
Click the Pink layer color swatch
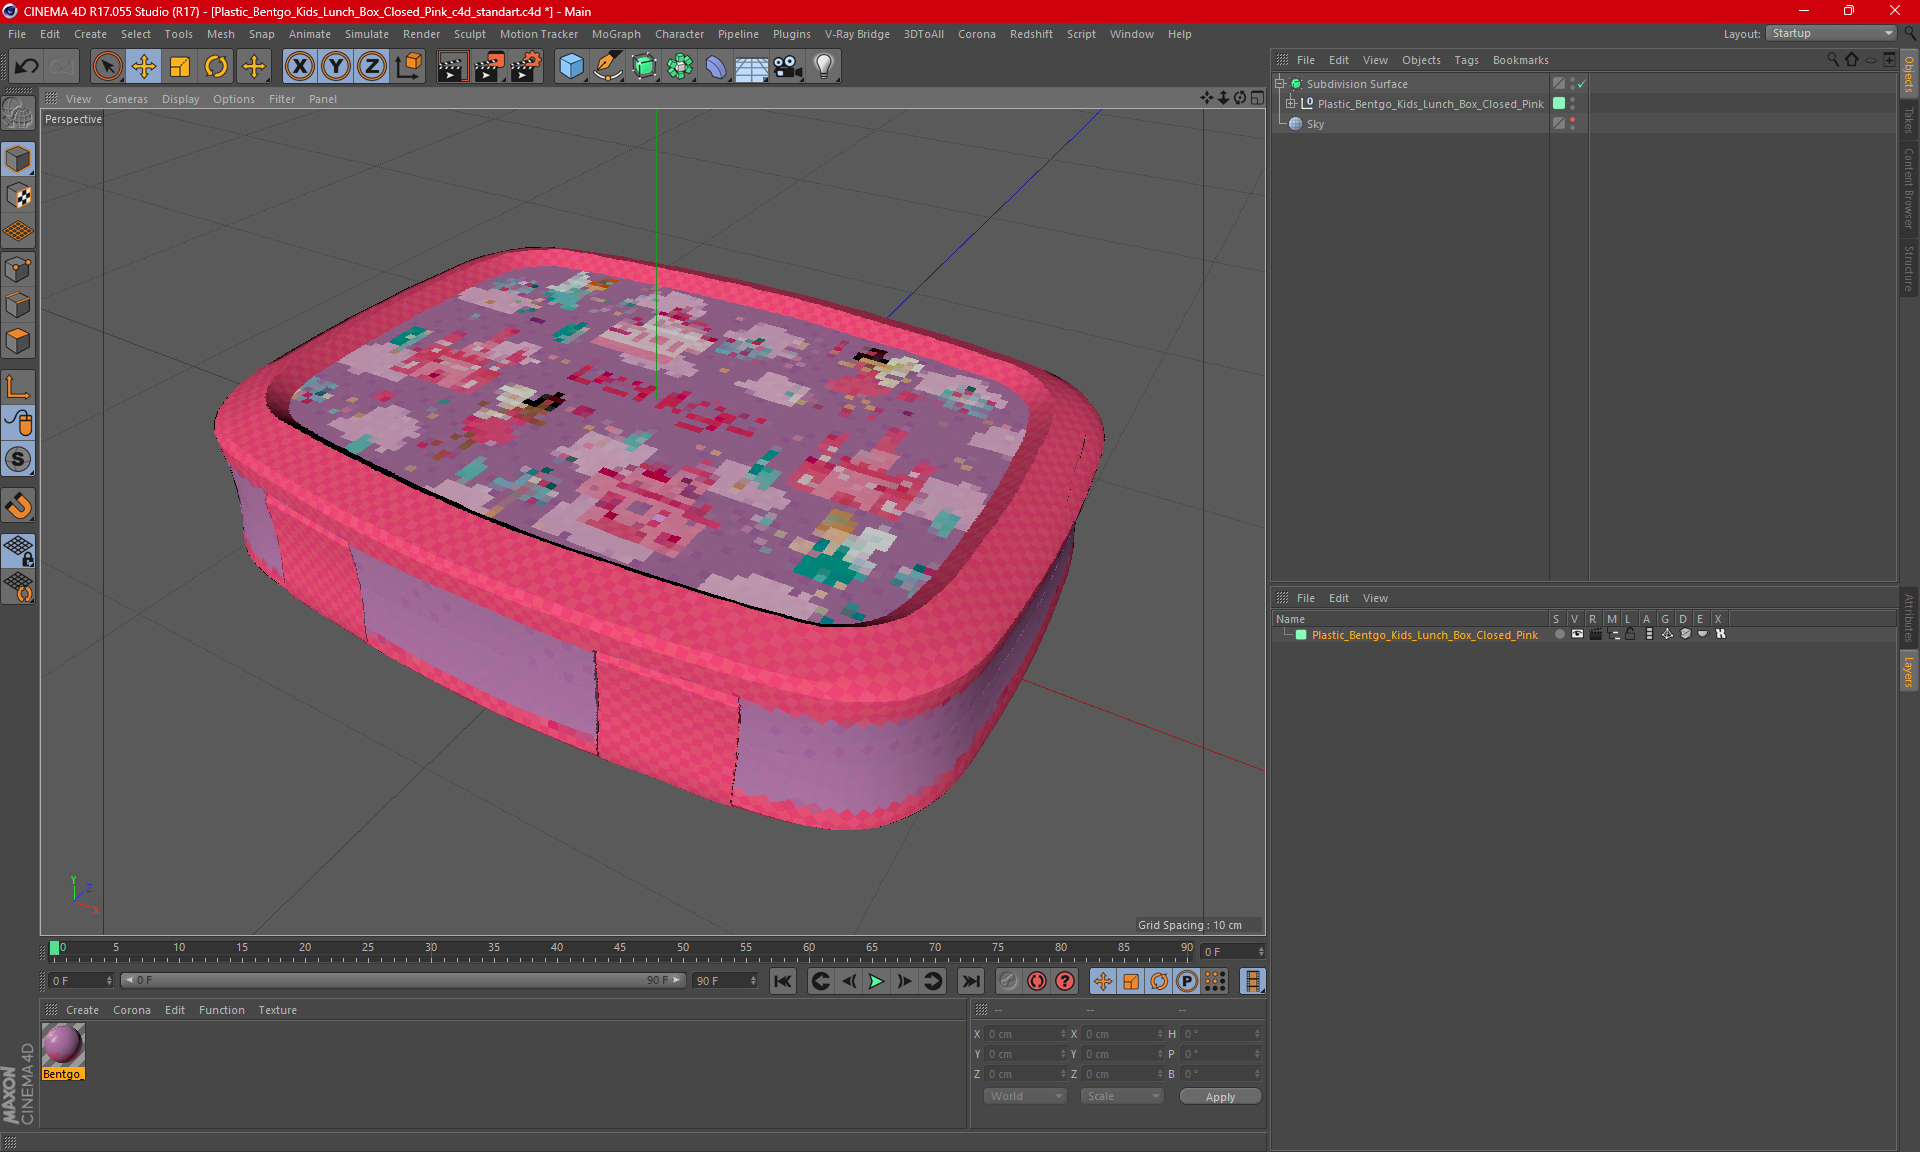(1301, 635)
